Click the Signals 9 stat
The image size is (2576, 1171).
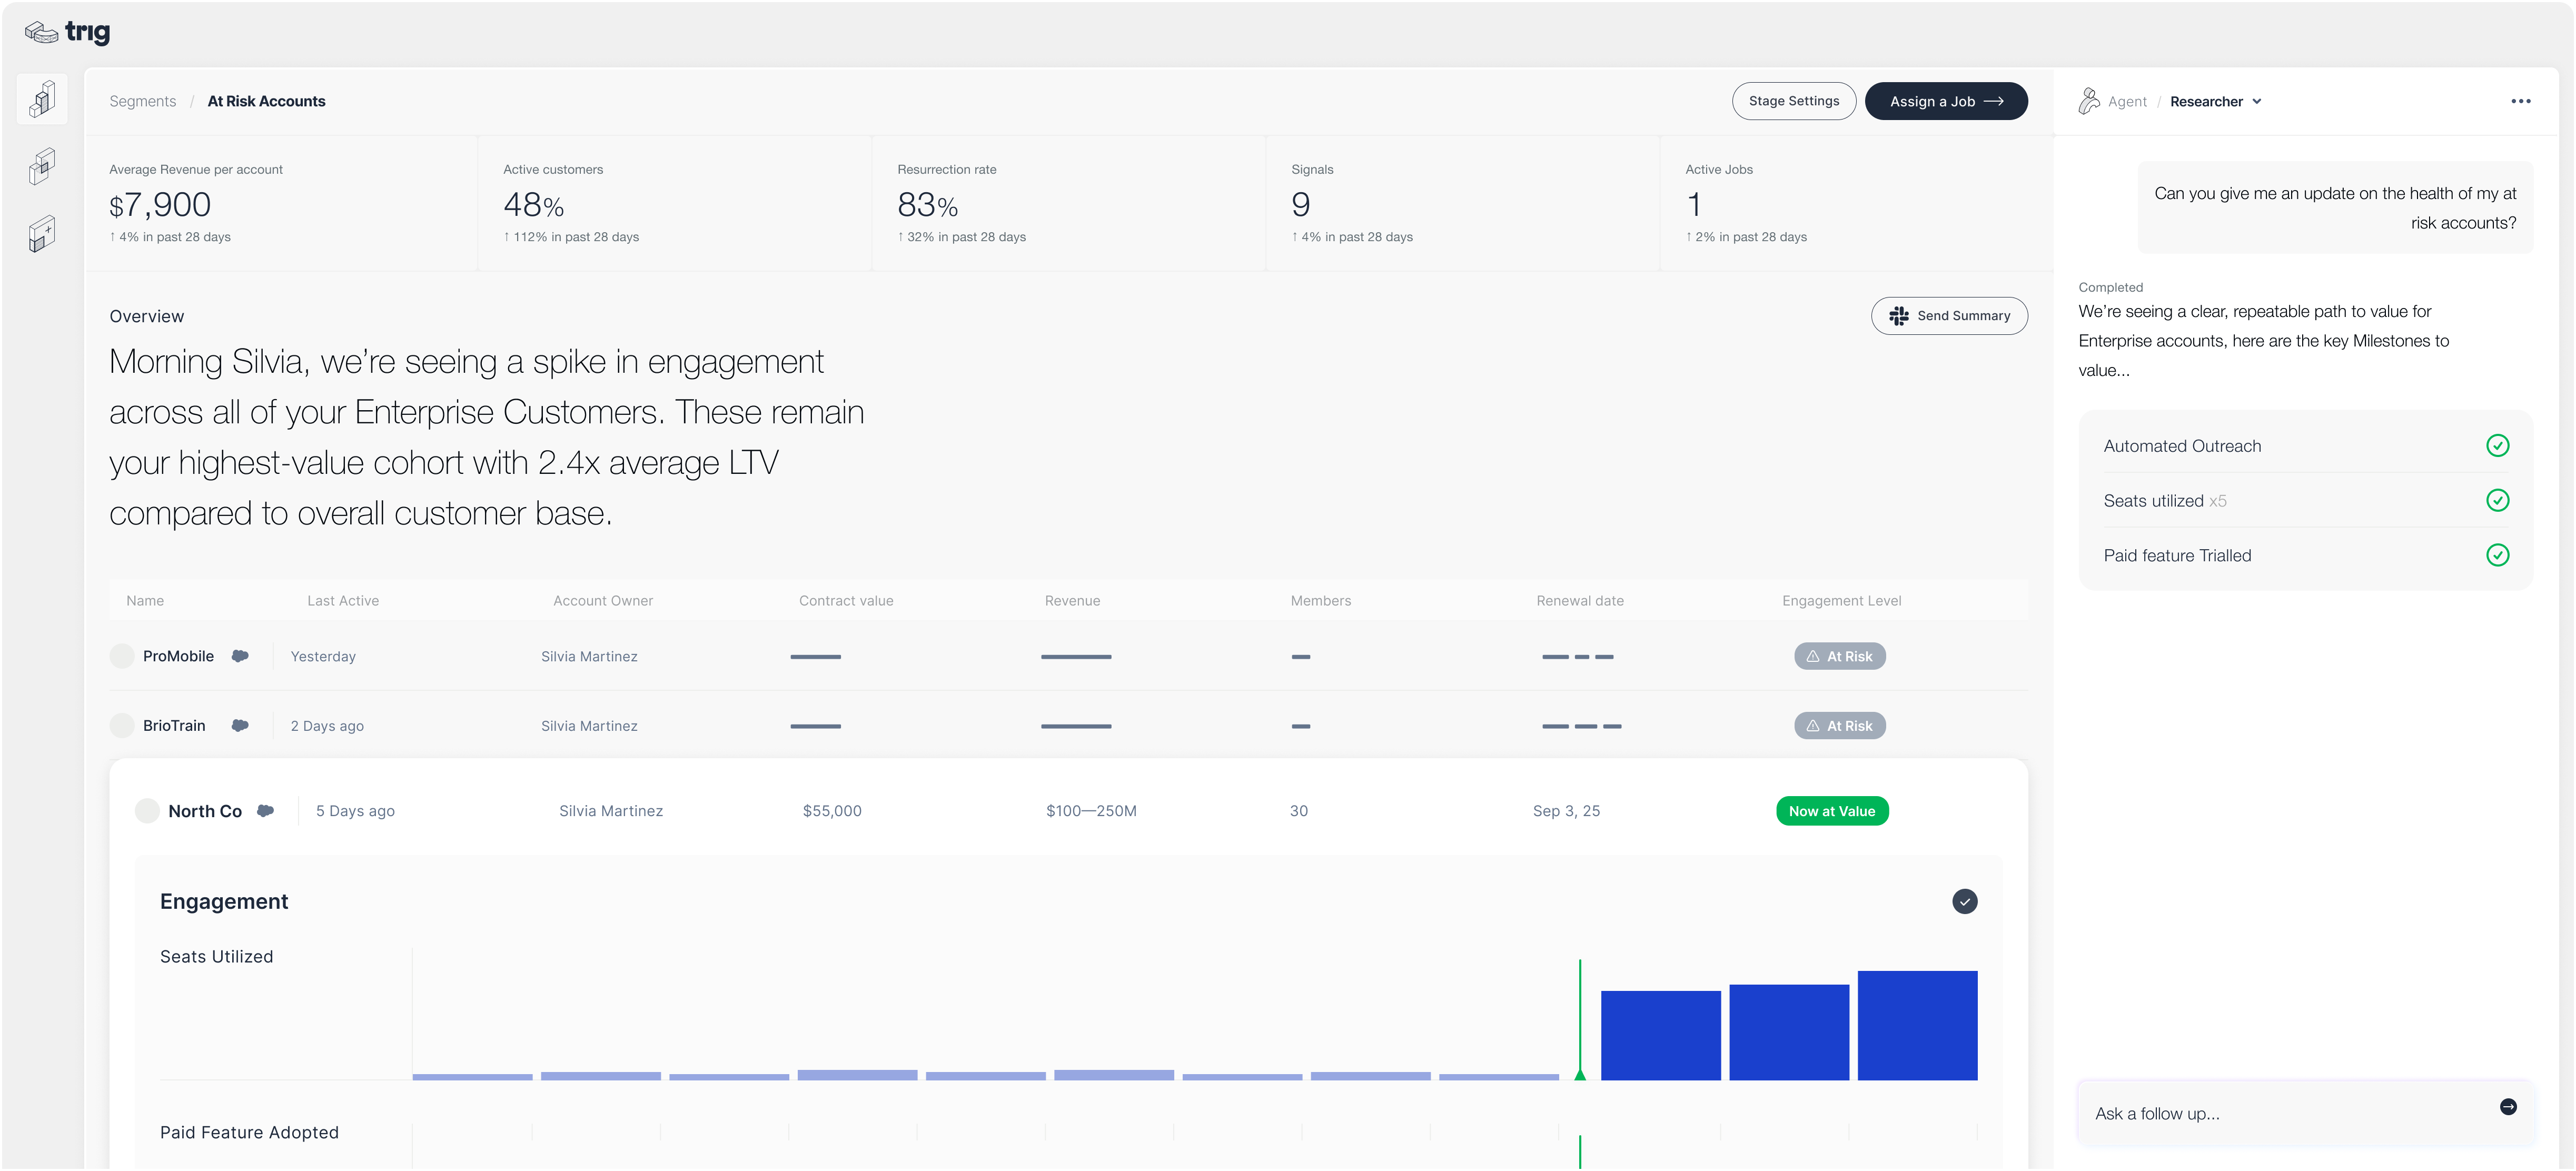pos(1463,204)
